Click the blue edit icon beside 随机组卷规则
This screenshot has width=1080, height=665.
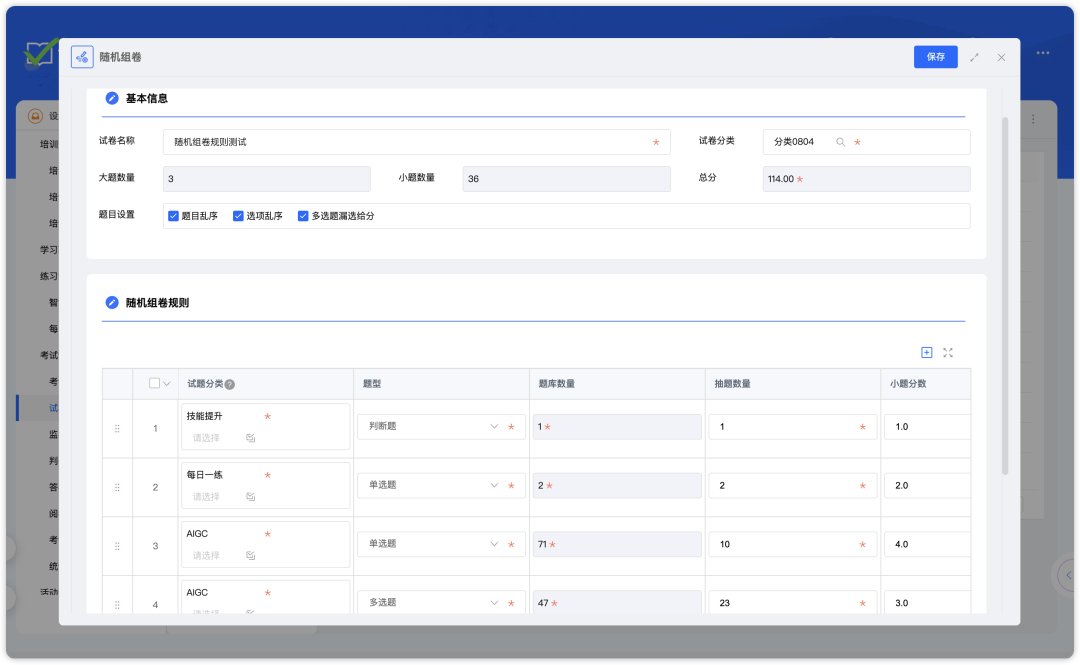[x=110, y=303]
